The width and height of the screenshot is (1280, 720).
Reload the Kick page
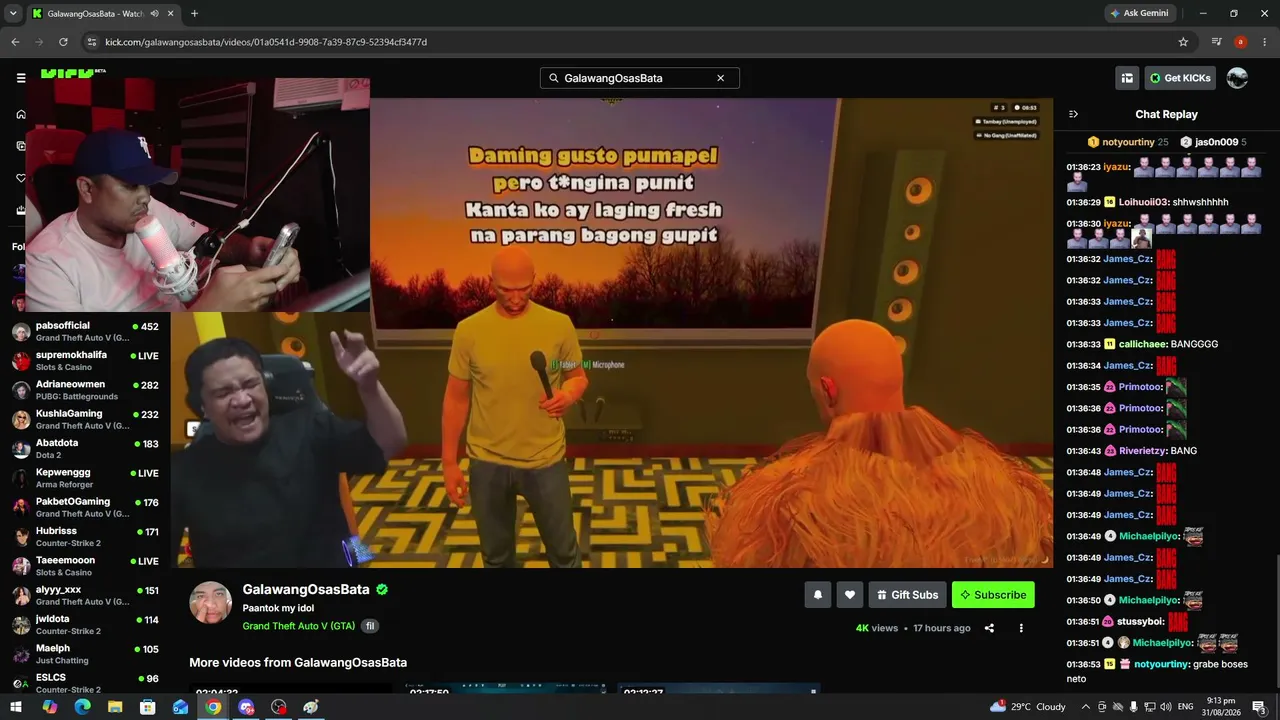[63, 42]
